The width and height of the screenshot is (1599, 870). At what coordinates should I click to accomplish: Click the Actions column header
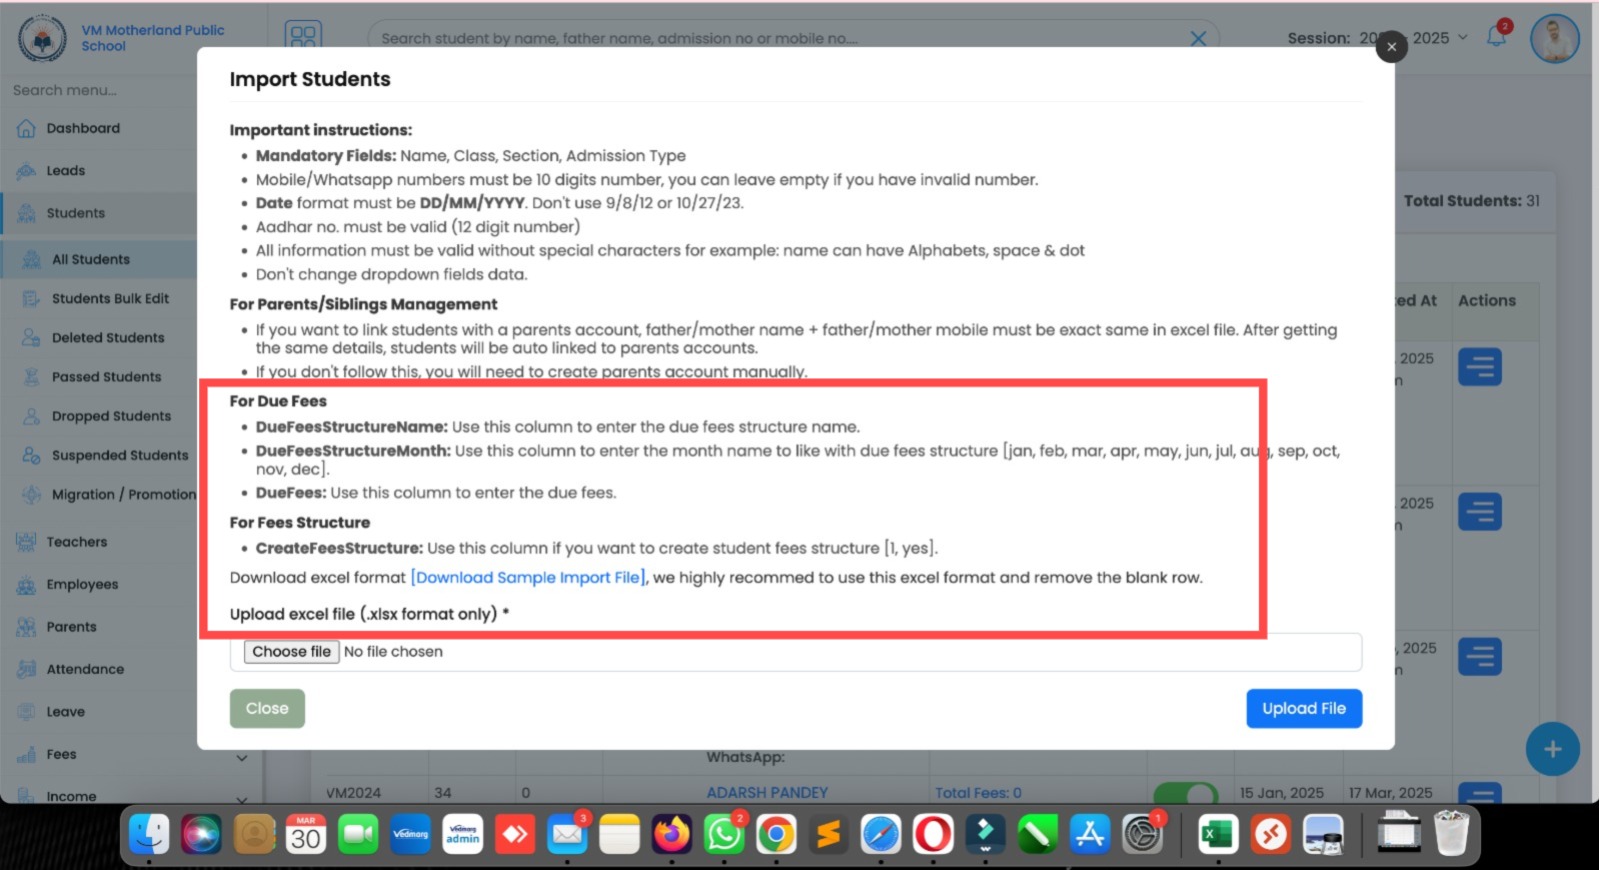(x=1486, y=300)
